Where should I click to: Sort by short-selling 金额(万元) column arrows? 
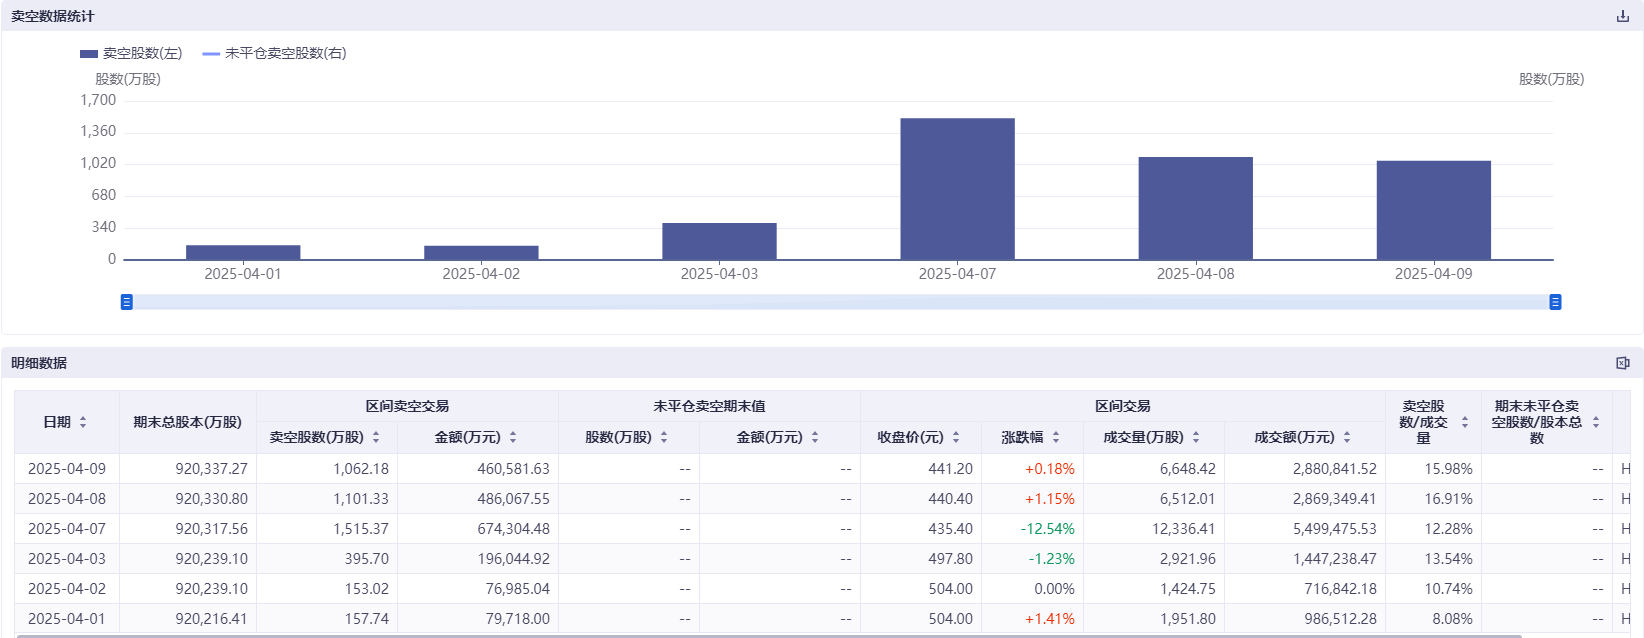click(513, 437)
